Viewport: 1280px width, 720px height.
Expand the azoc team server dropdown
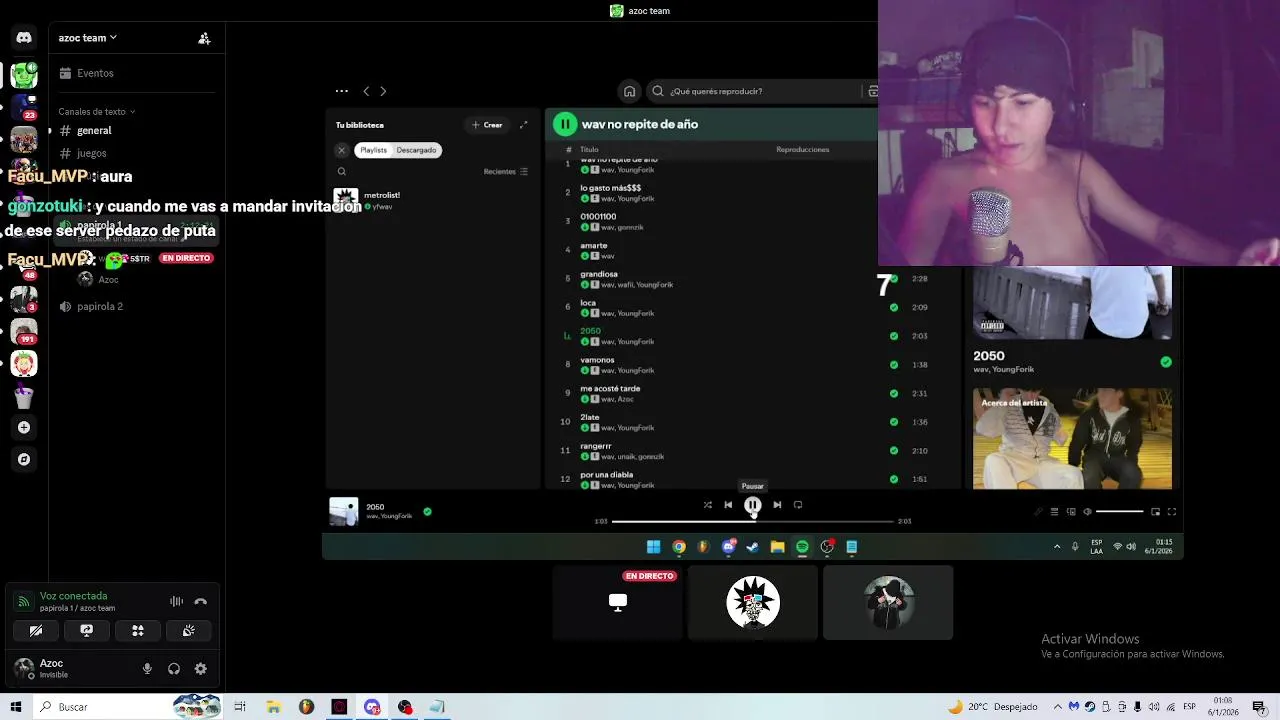coord(88,38)
